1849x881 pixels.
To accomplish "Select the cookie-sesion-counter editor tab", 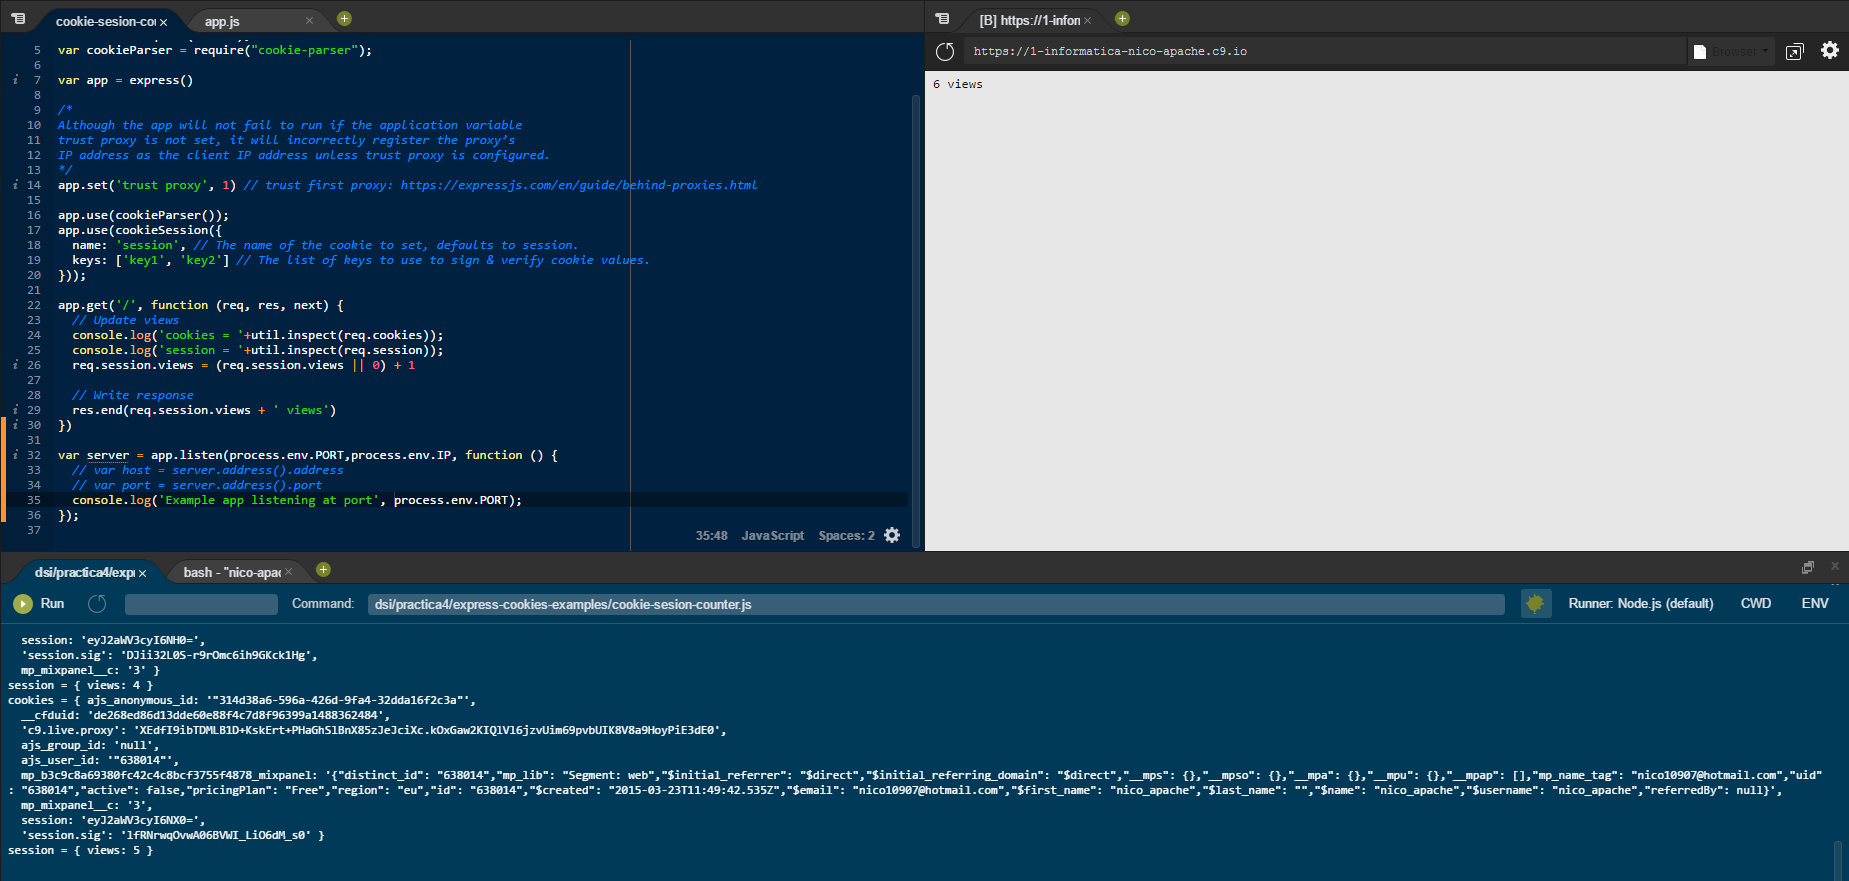I will tap(105, 22).
